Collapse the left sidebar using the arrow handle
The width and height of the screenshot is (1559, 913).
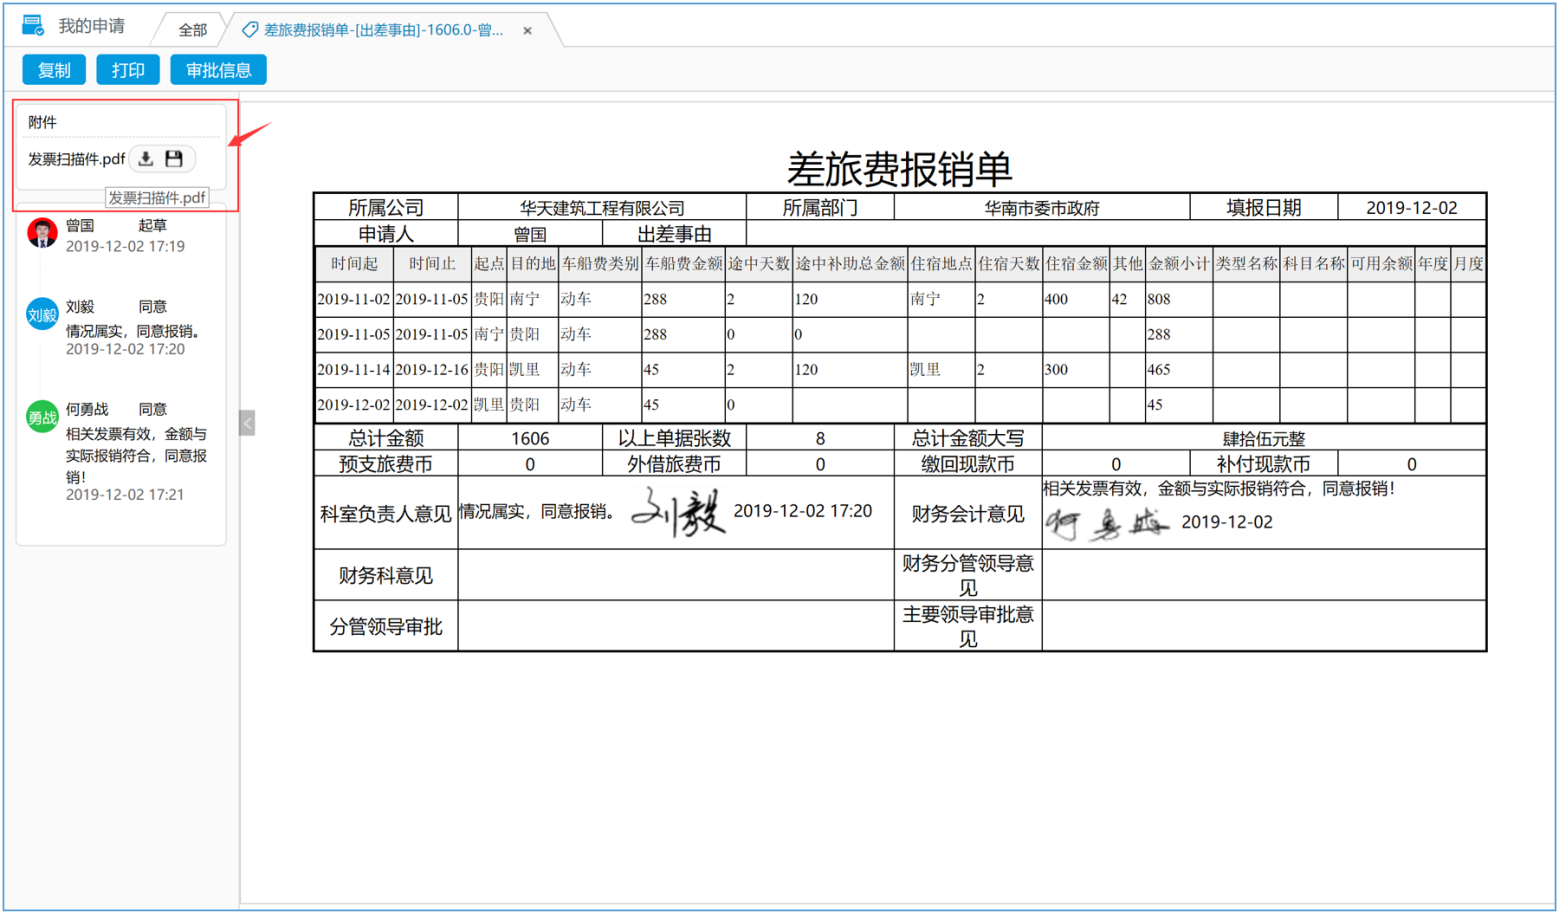(247, 424)
